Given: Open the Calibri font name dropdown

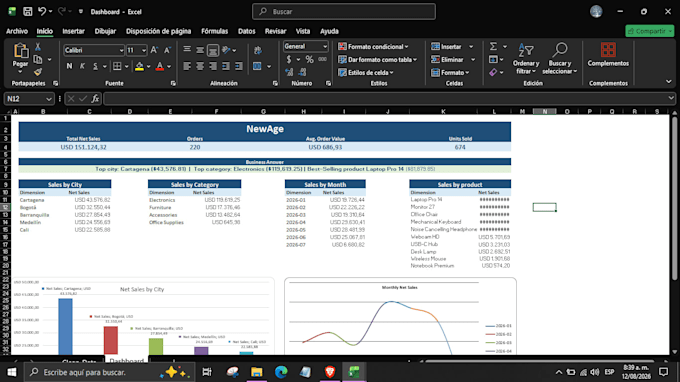Looking at the screenshot, I should (x=121, y=50).
